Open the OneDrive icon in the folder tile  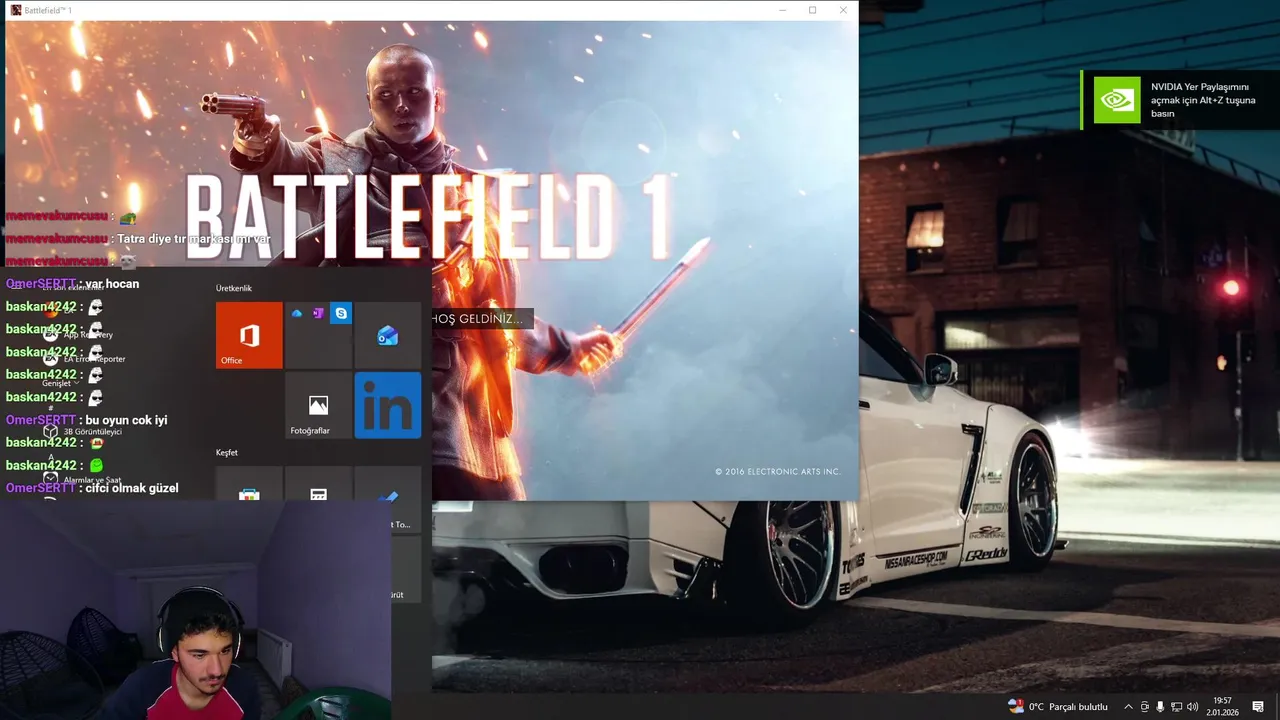point(297,313)
